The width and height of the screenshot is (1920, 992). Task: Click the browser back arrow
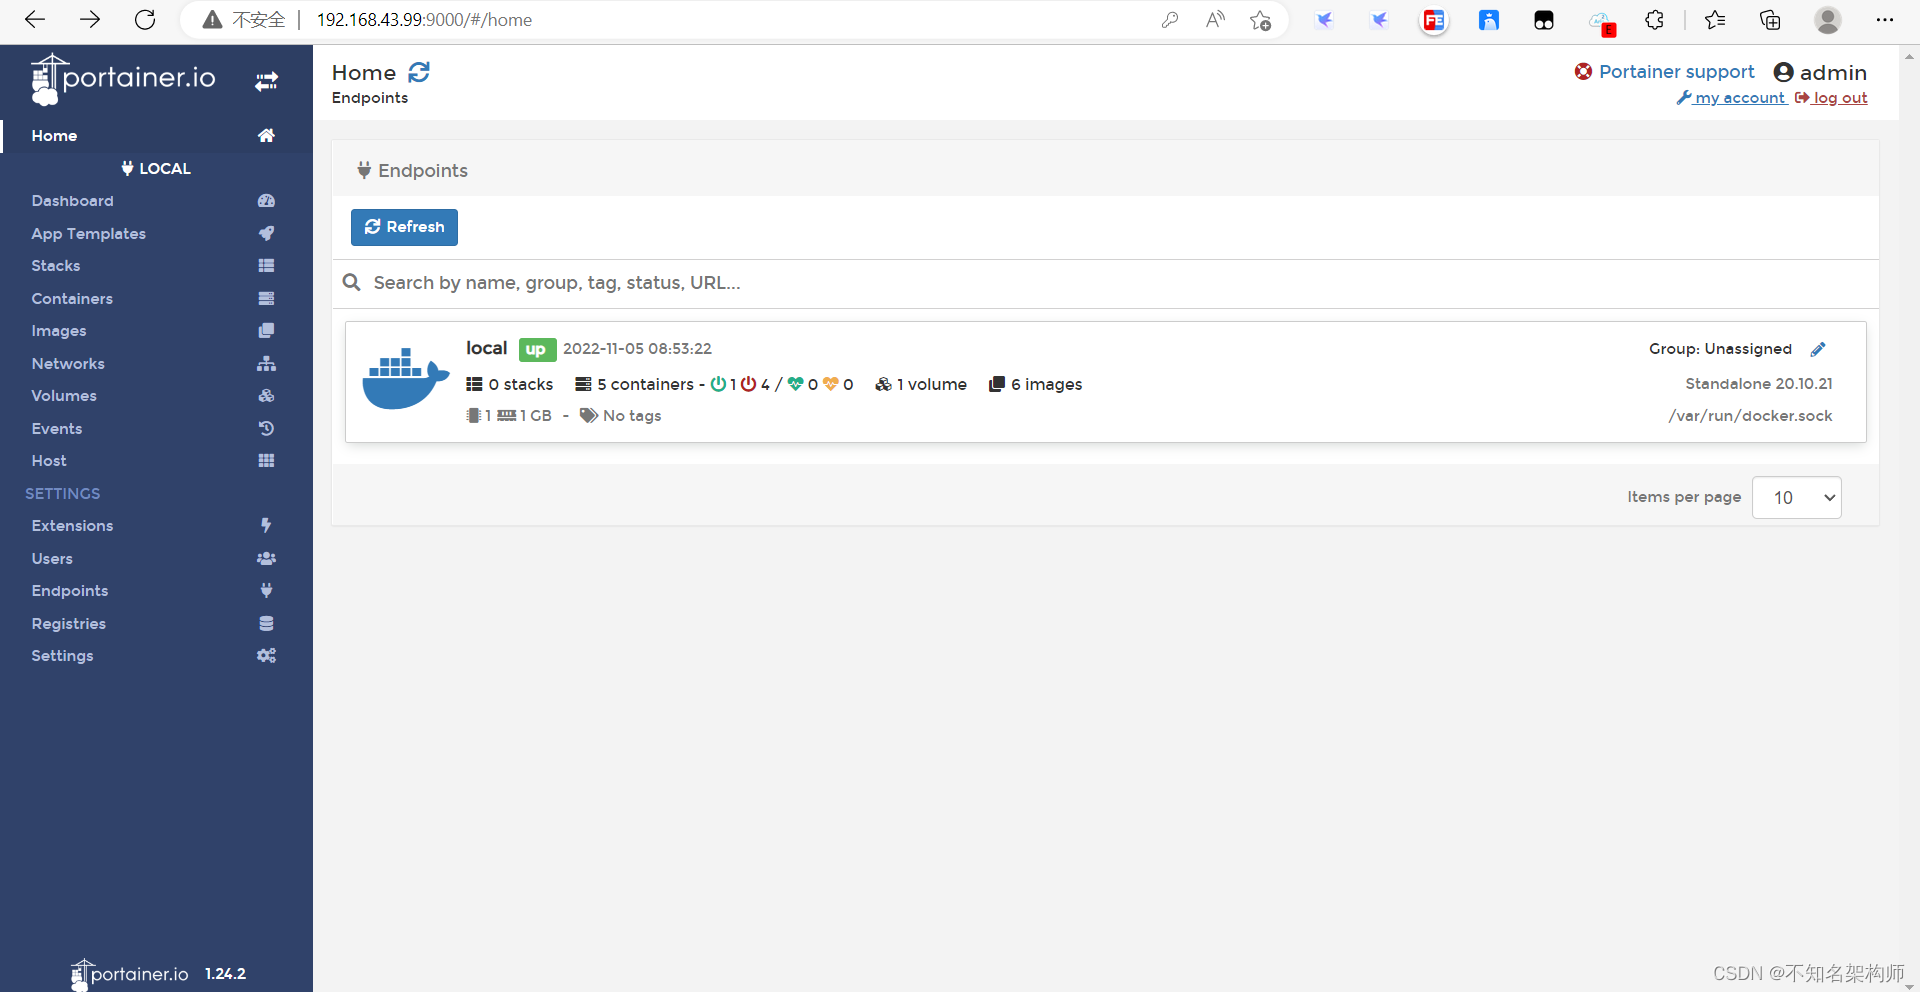[x=35, y=20]
